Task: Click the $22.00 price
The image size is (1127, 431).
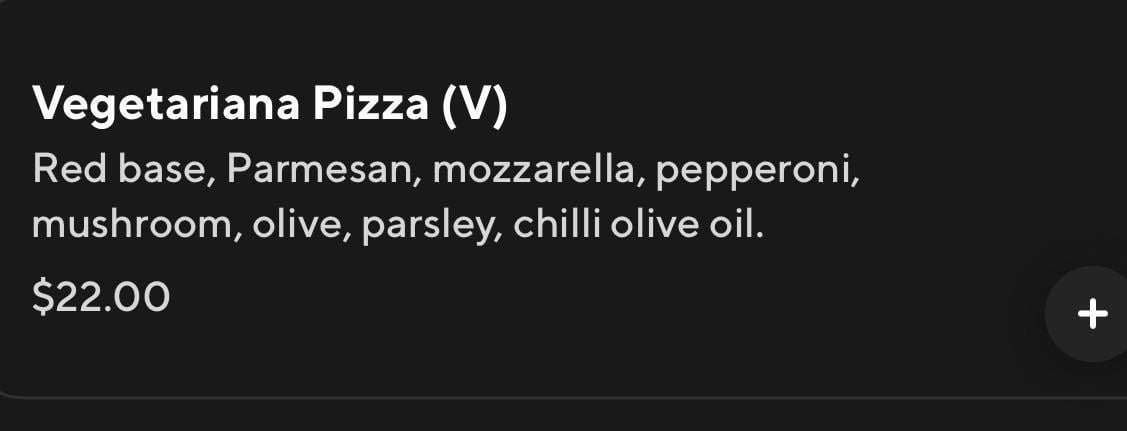Action: point(101,297)
